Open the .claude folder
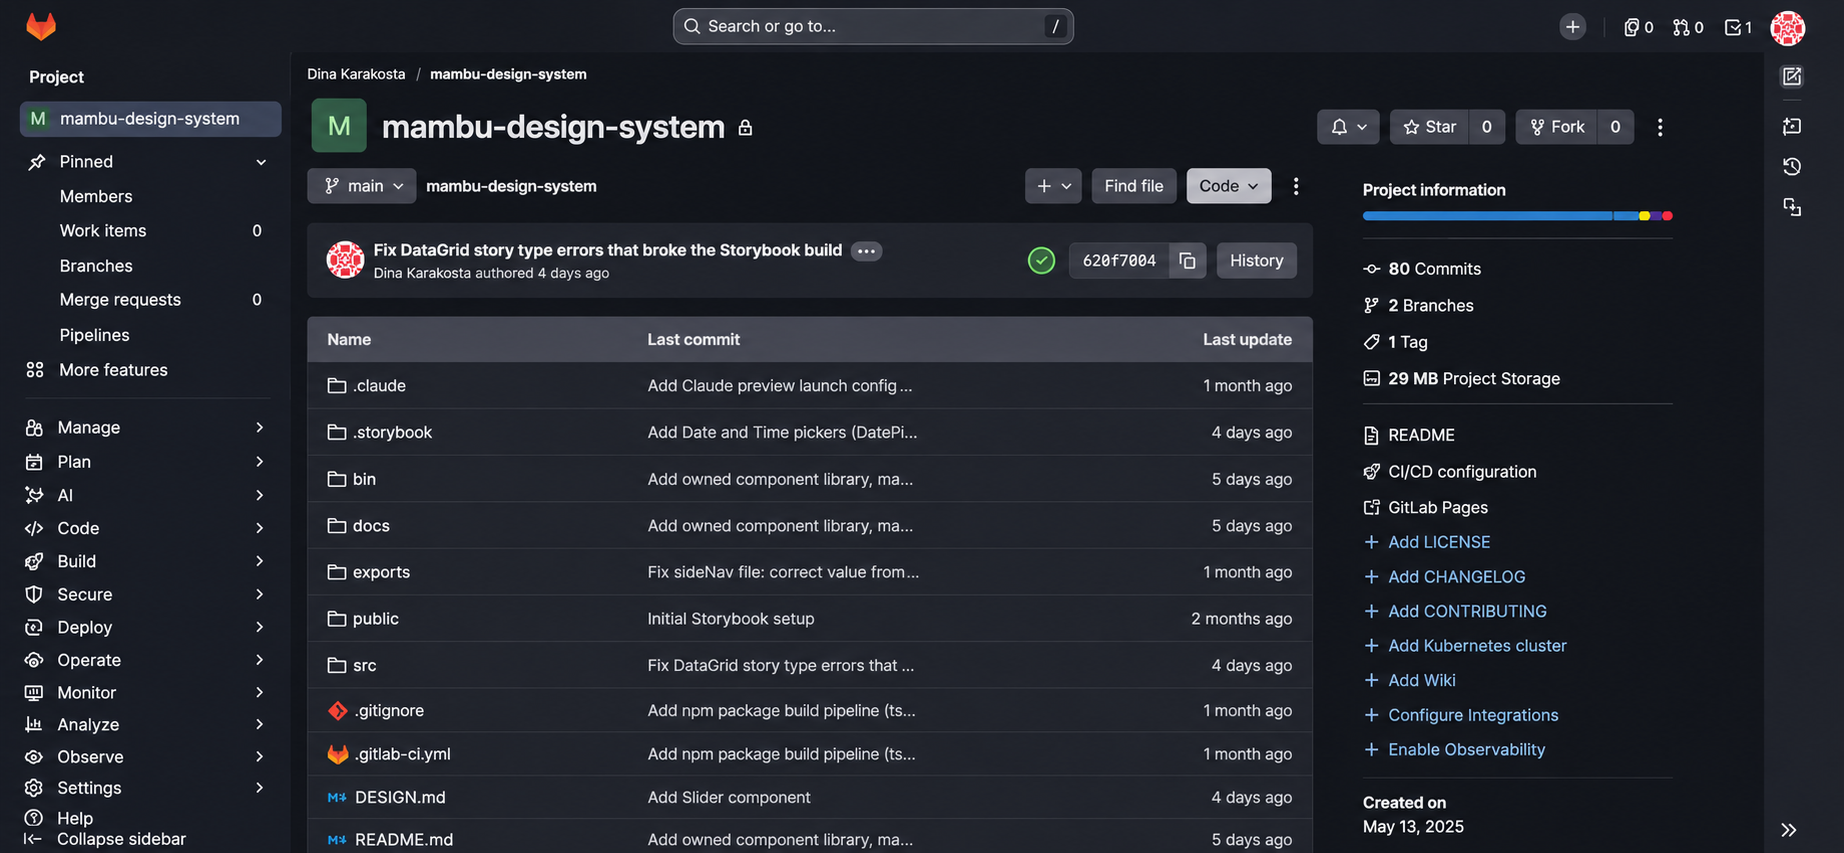This screenshot has height=853, width=1844. click(379, 386)
